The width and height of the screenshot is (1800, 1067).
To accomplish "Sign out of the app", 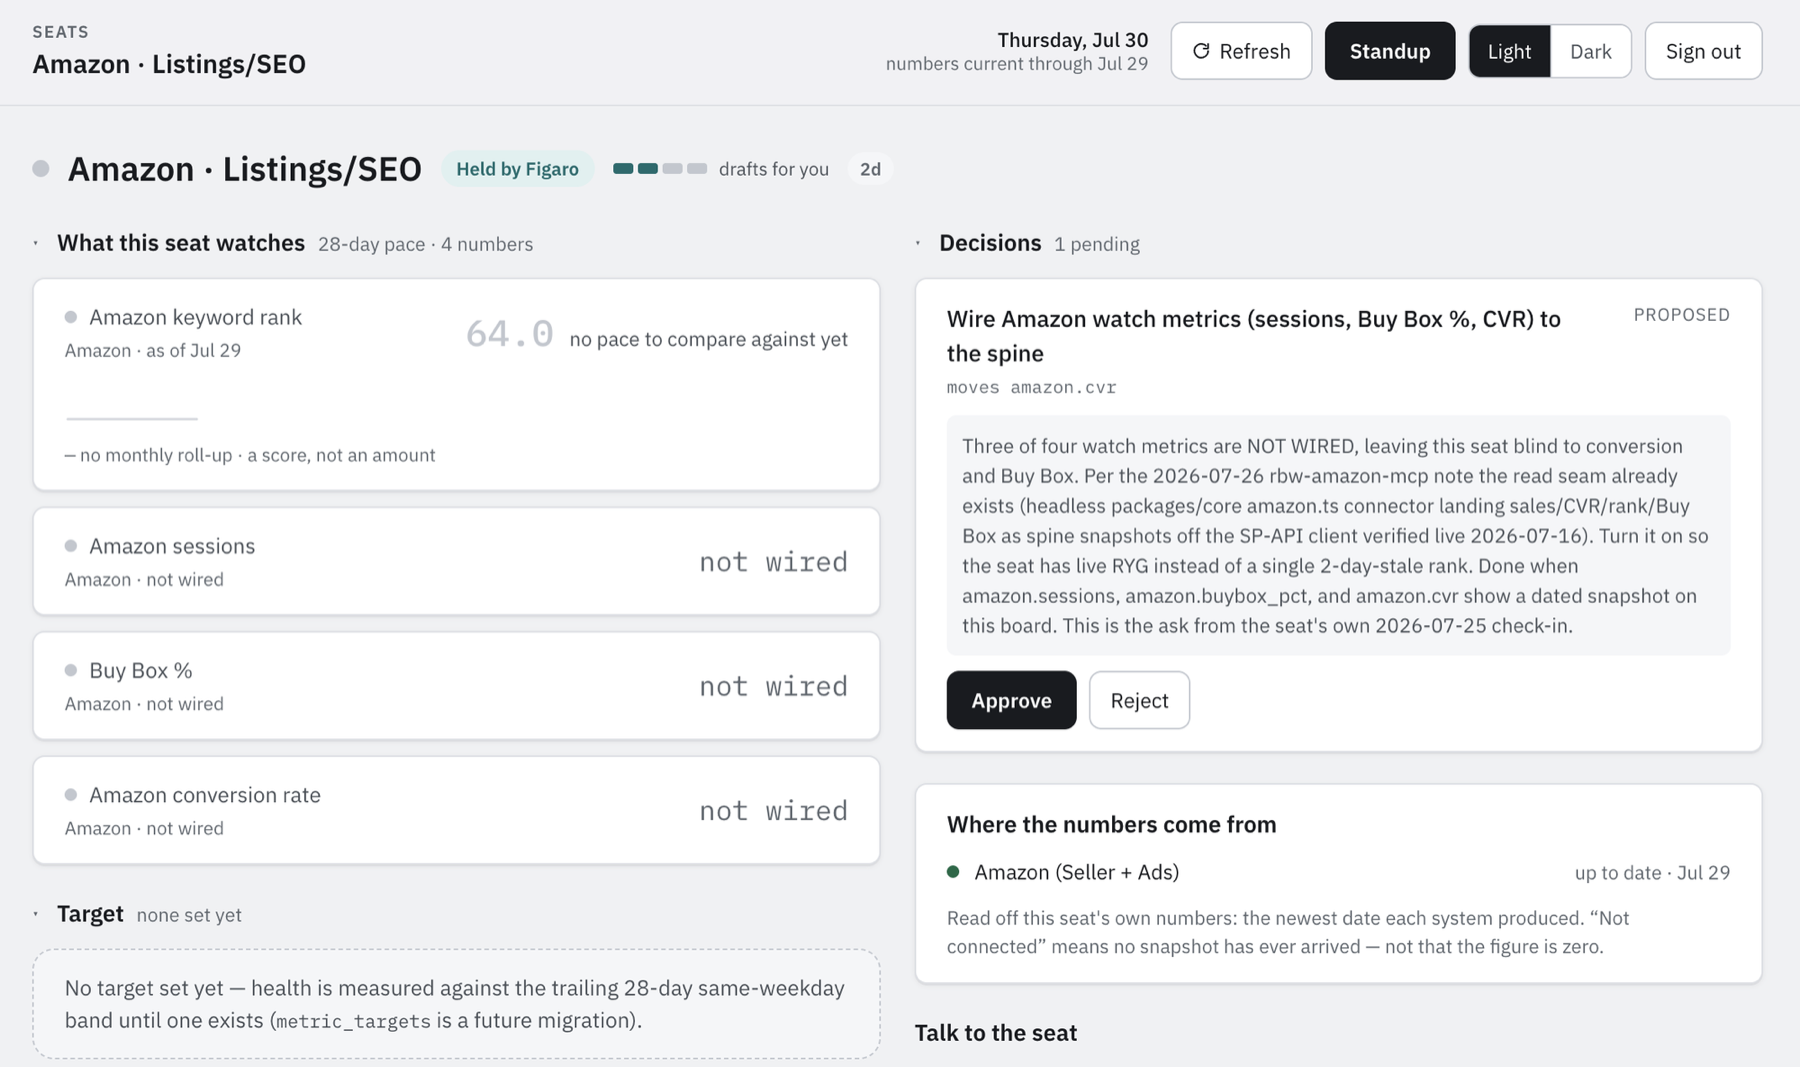I will 1703,51.
